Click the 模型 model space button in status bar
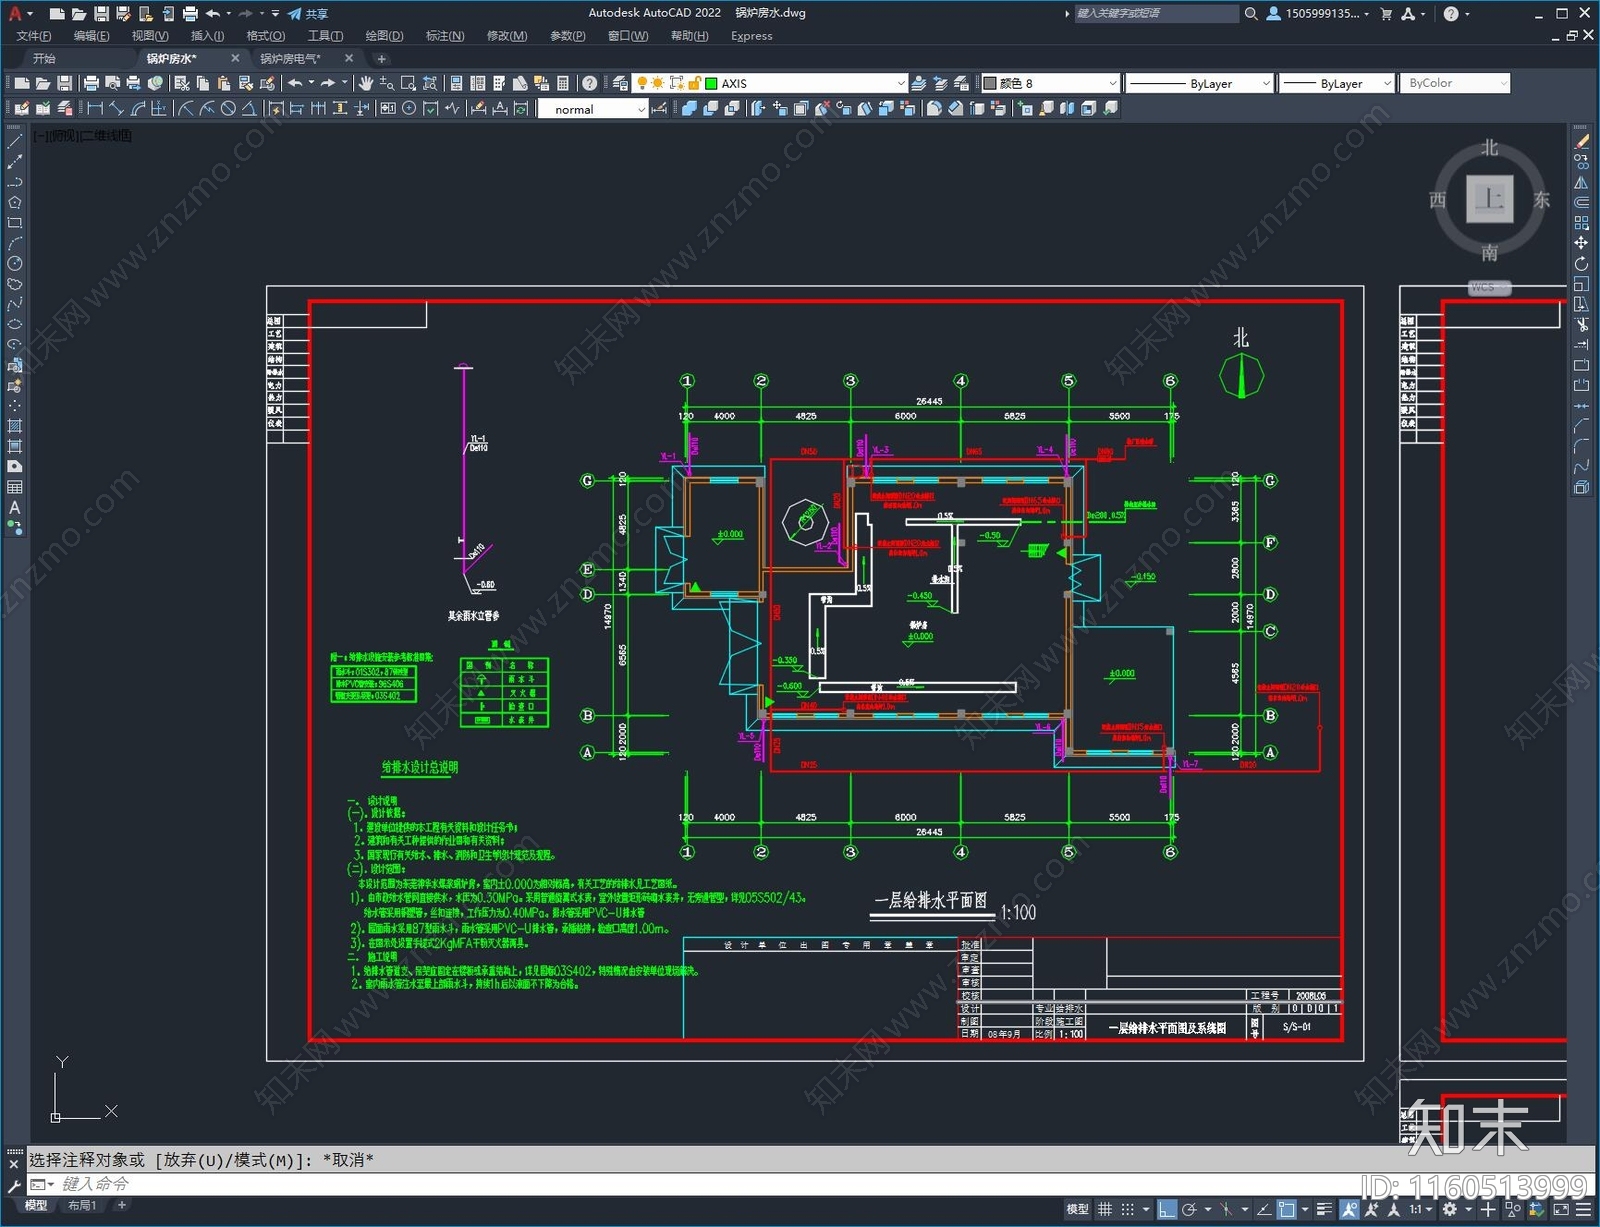1600x1227 pixels. click(1077, 1209)
